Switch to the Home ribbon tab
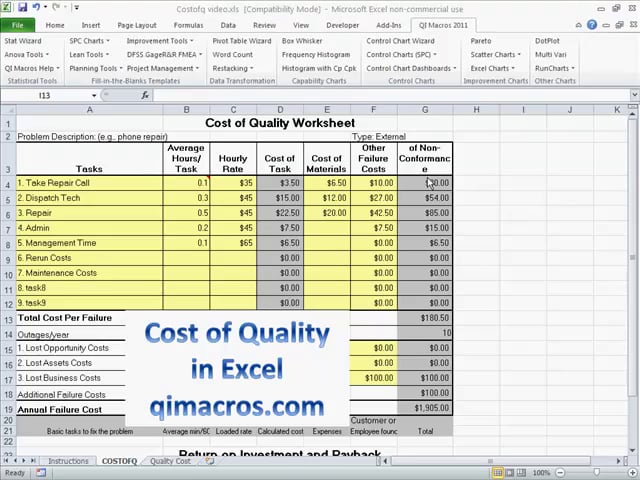Screen dimensions: 640x480 pos(55,25)
